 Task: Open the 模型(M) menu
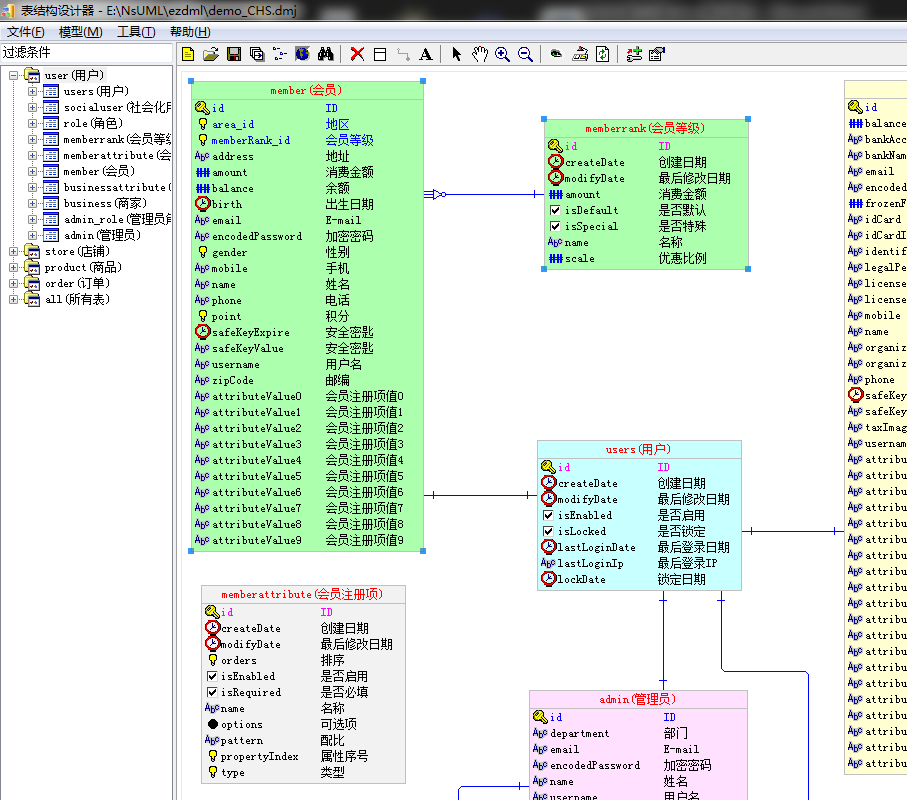coord(80,31)
